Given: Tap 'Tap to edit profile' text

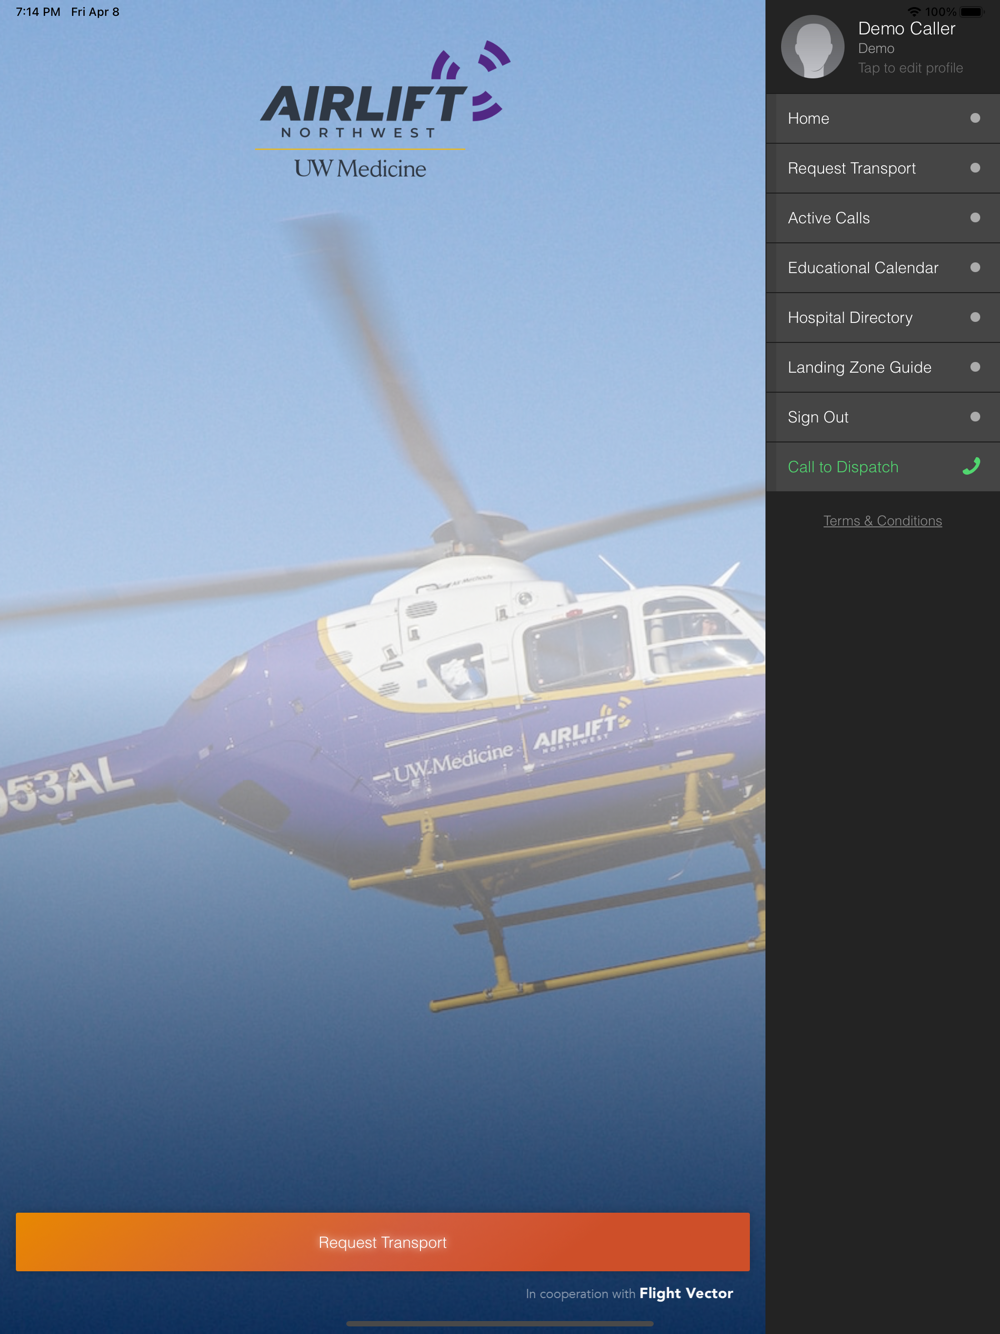Looking at the screenshot, I should 910,68.
